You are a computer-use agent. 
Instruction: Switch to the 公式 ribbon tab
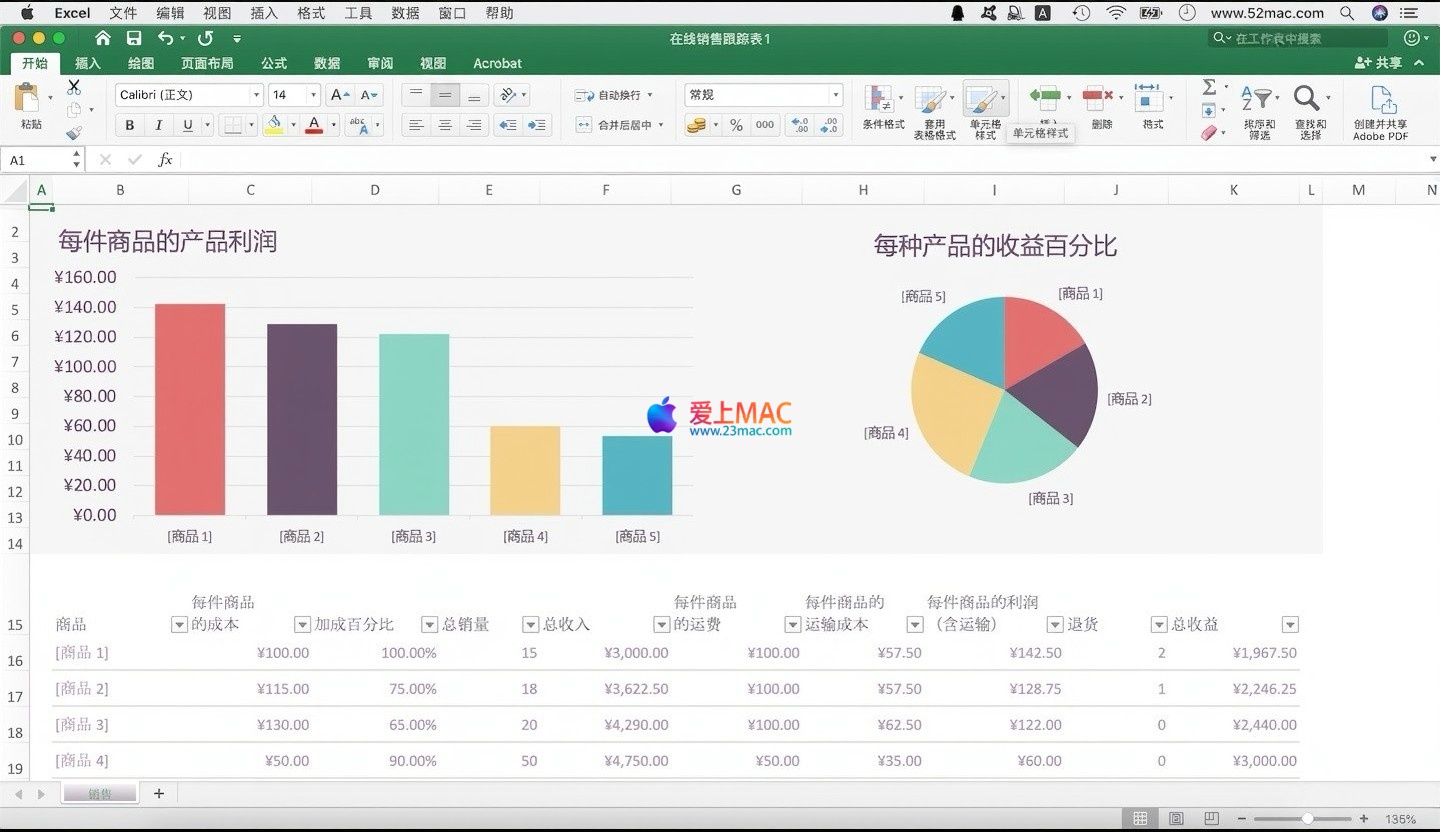(x=274, y=63)
